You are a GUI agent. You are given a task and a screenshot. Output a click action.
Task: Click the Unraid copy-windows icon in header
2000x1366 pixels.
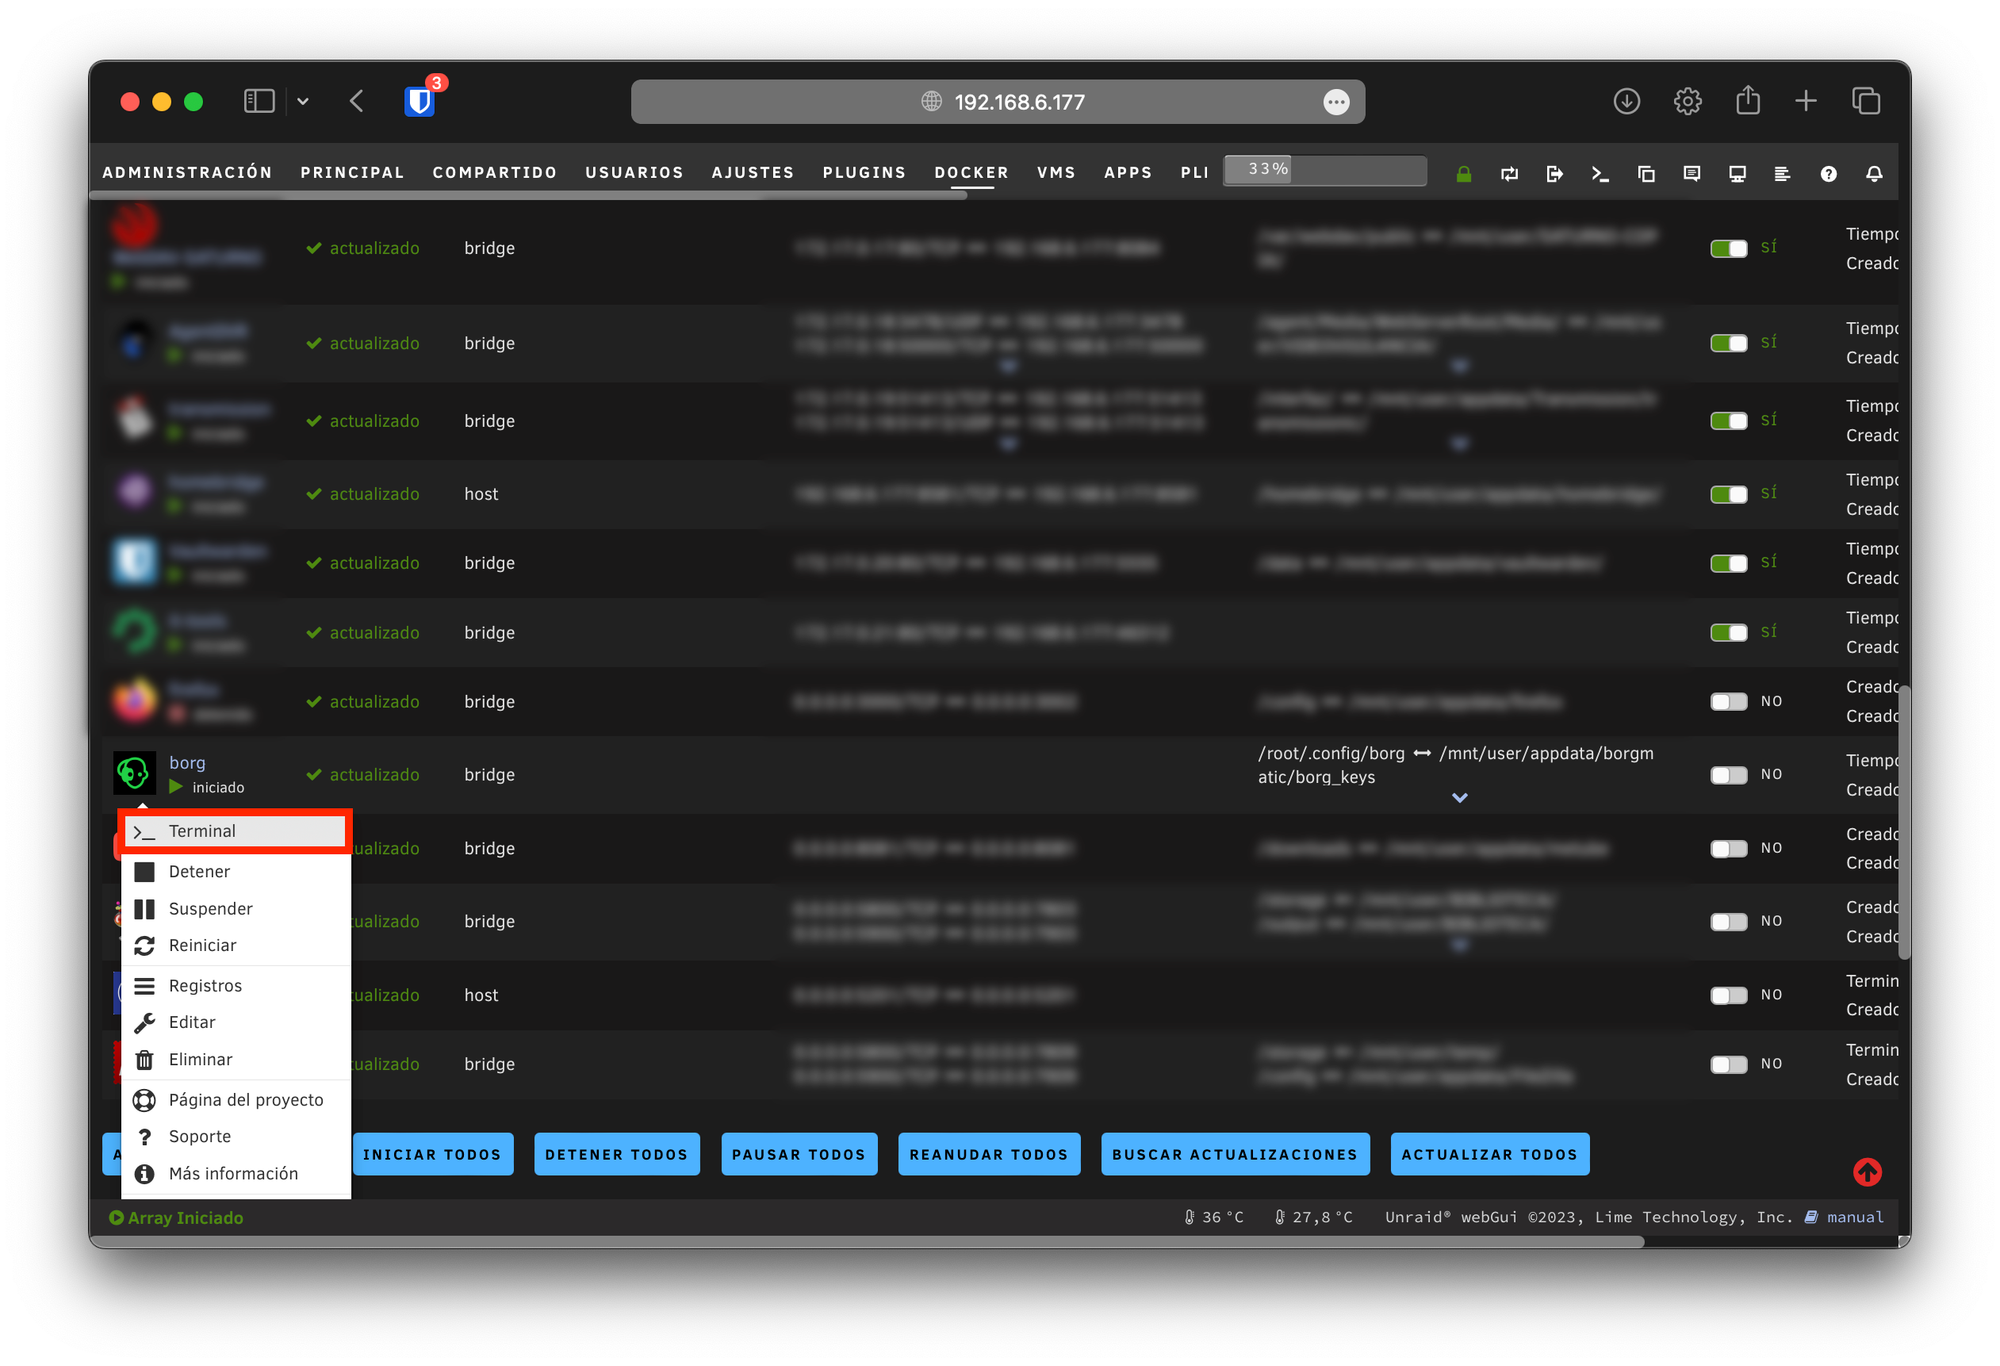[x=1646, y=174]
